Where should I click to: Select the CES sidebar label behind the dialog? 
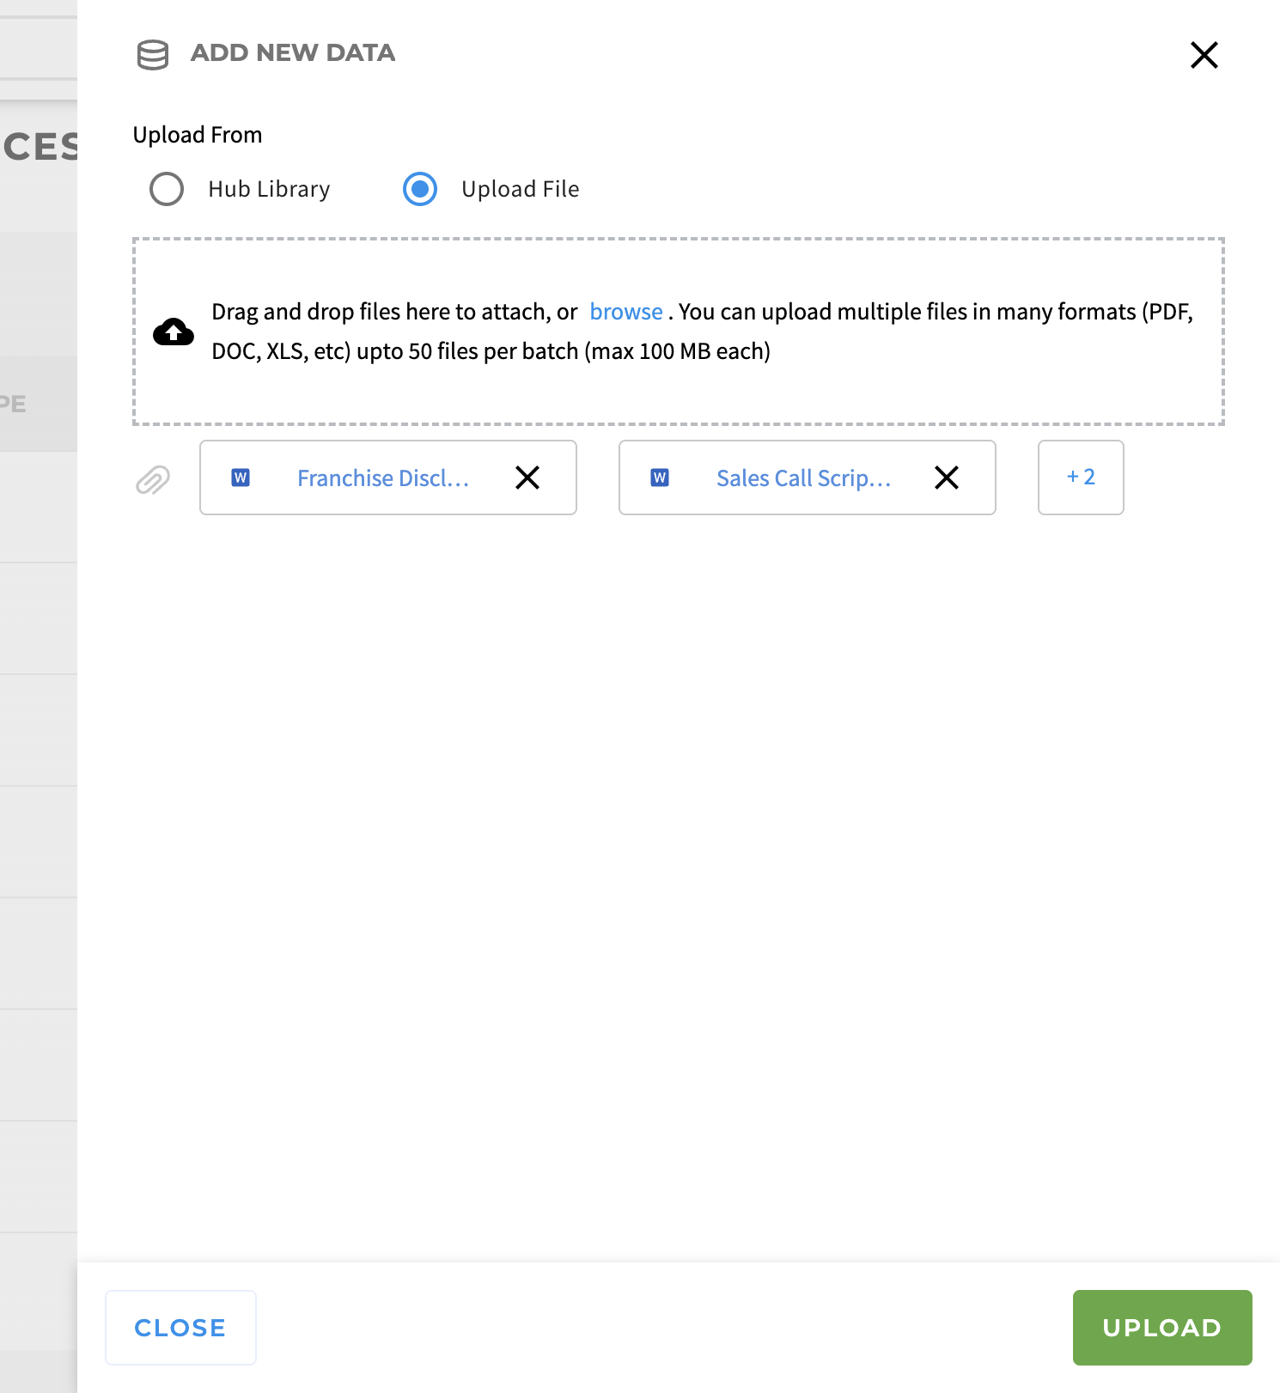tap(40, 146)
